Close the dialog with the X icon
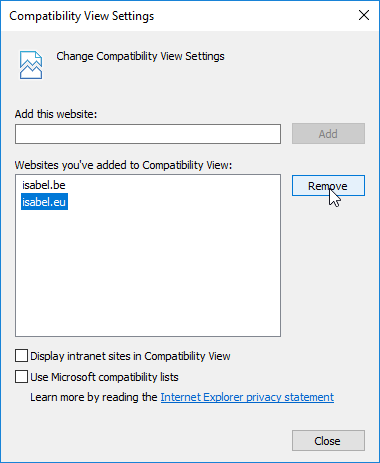380x463 pixels. [x=364, y=15]
